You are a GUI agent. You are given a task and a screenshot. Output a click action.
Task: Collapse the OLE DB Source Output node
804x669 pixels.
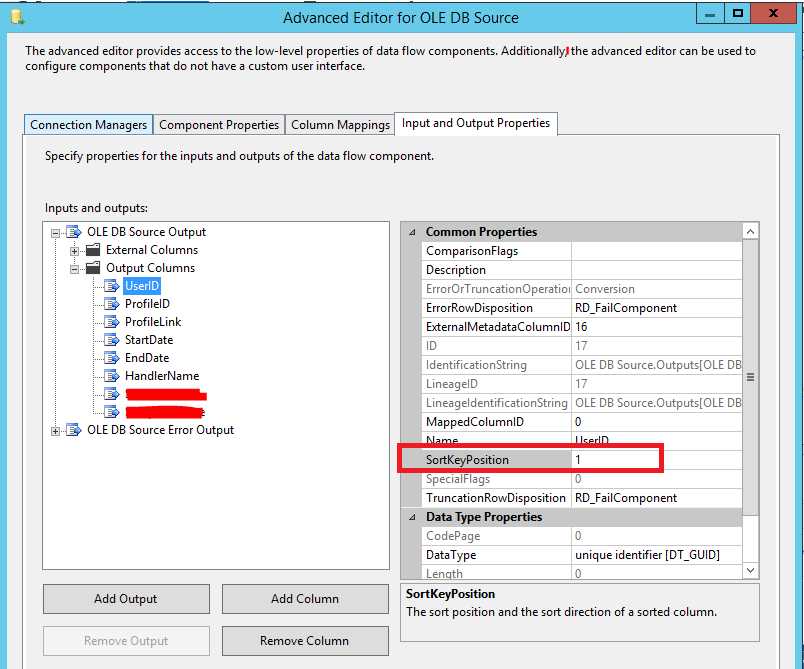(55, 233)
